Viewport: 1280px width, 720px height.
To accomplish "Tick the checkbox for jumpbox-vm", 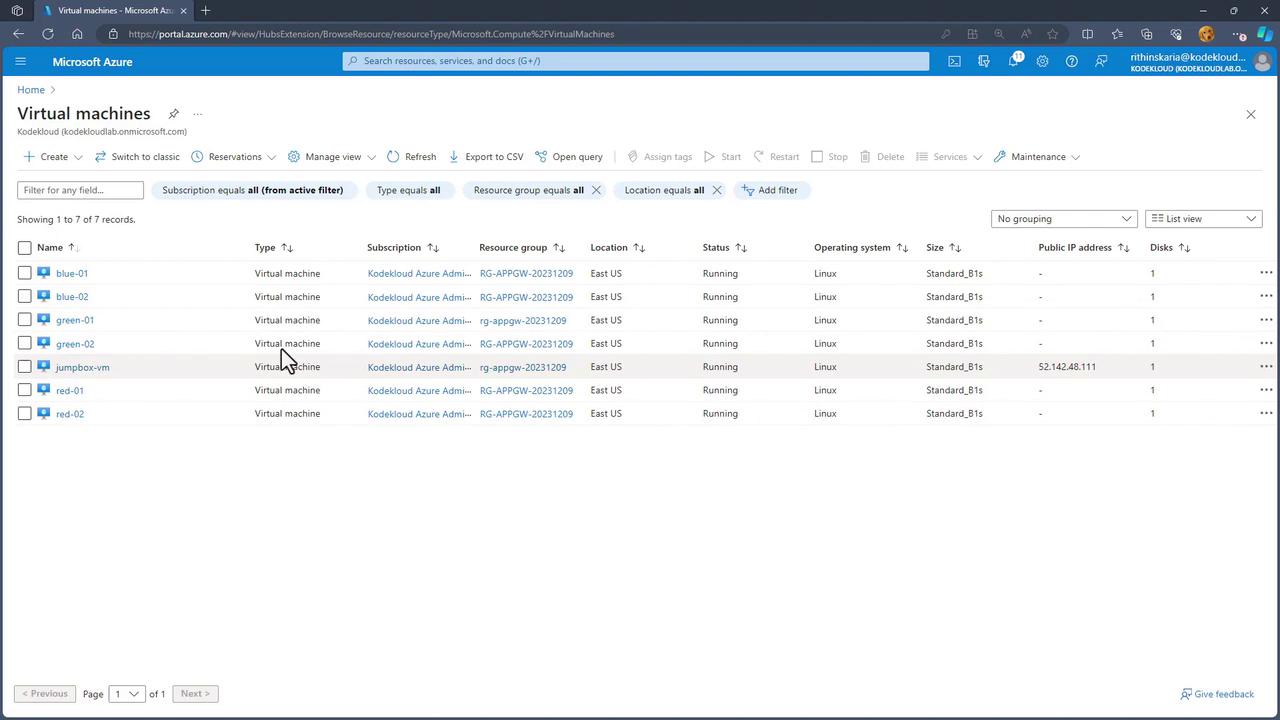I will click(x=25, y=367).
